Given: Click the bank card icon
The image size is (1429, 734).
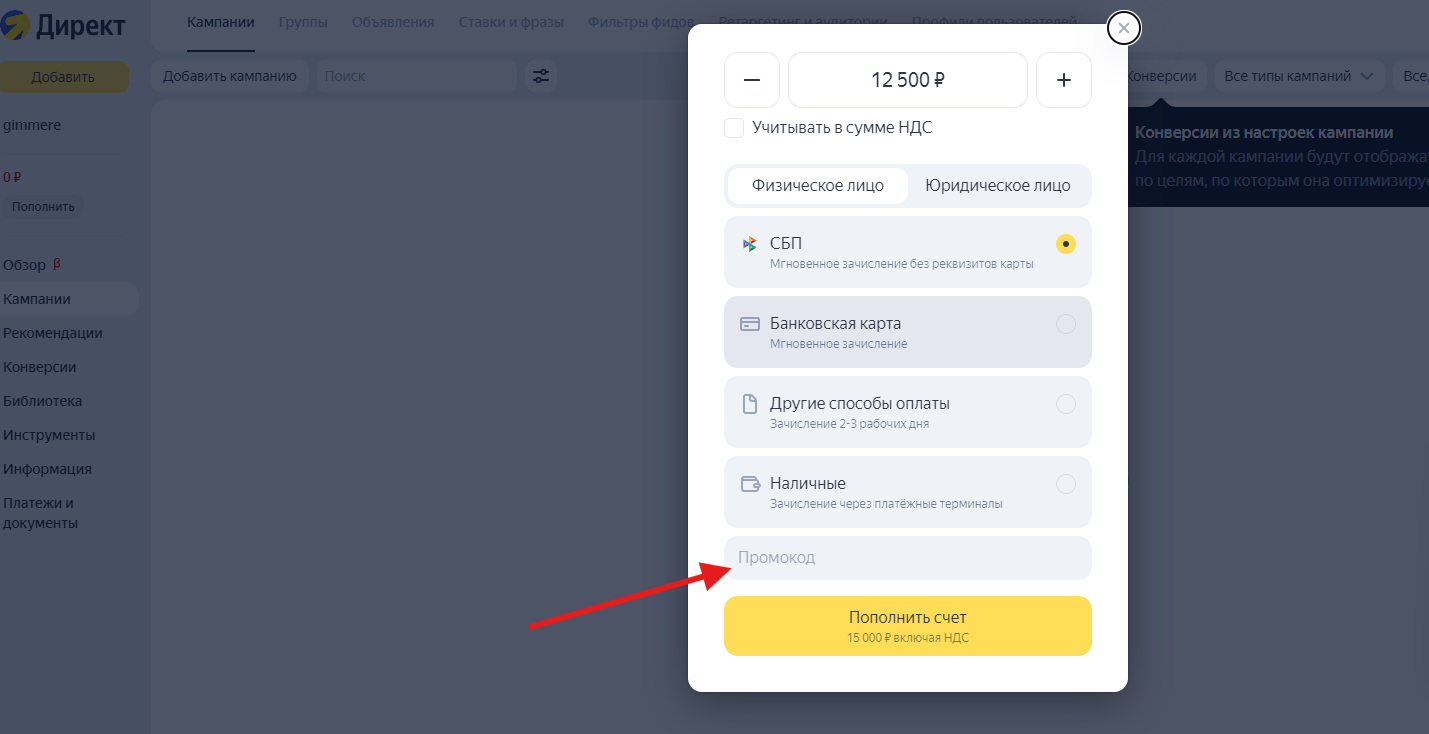Looking at the screenshot, I should 750,324.
